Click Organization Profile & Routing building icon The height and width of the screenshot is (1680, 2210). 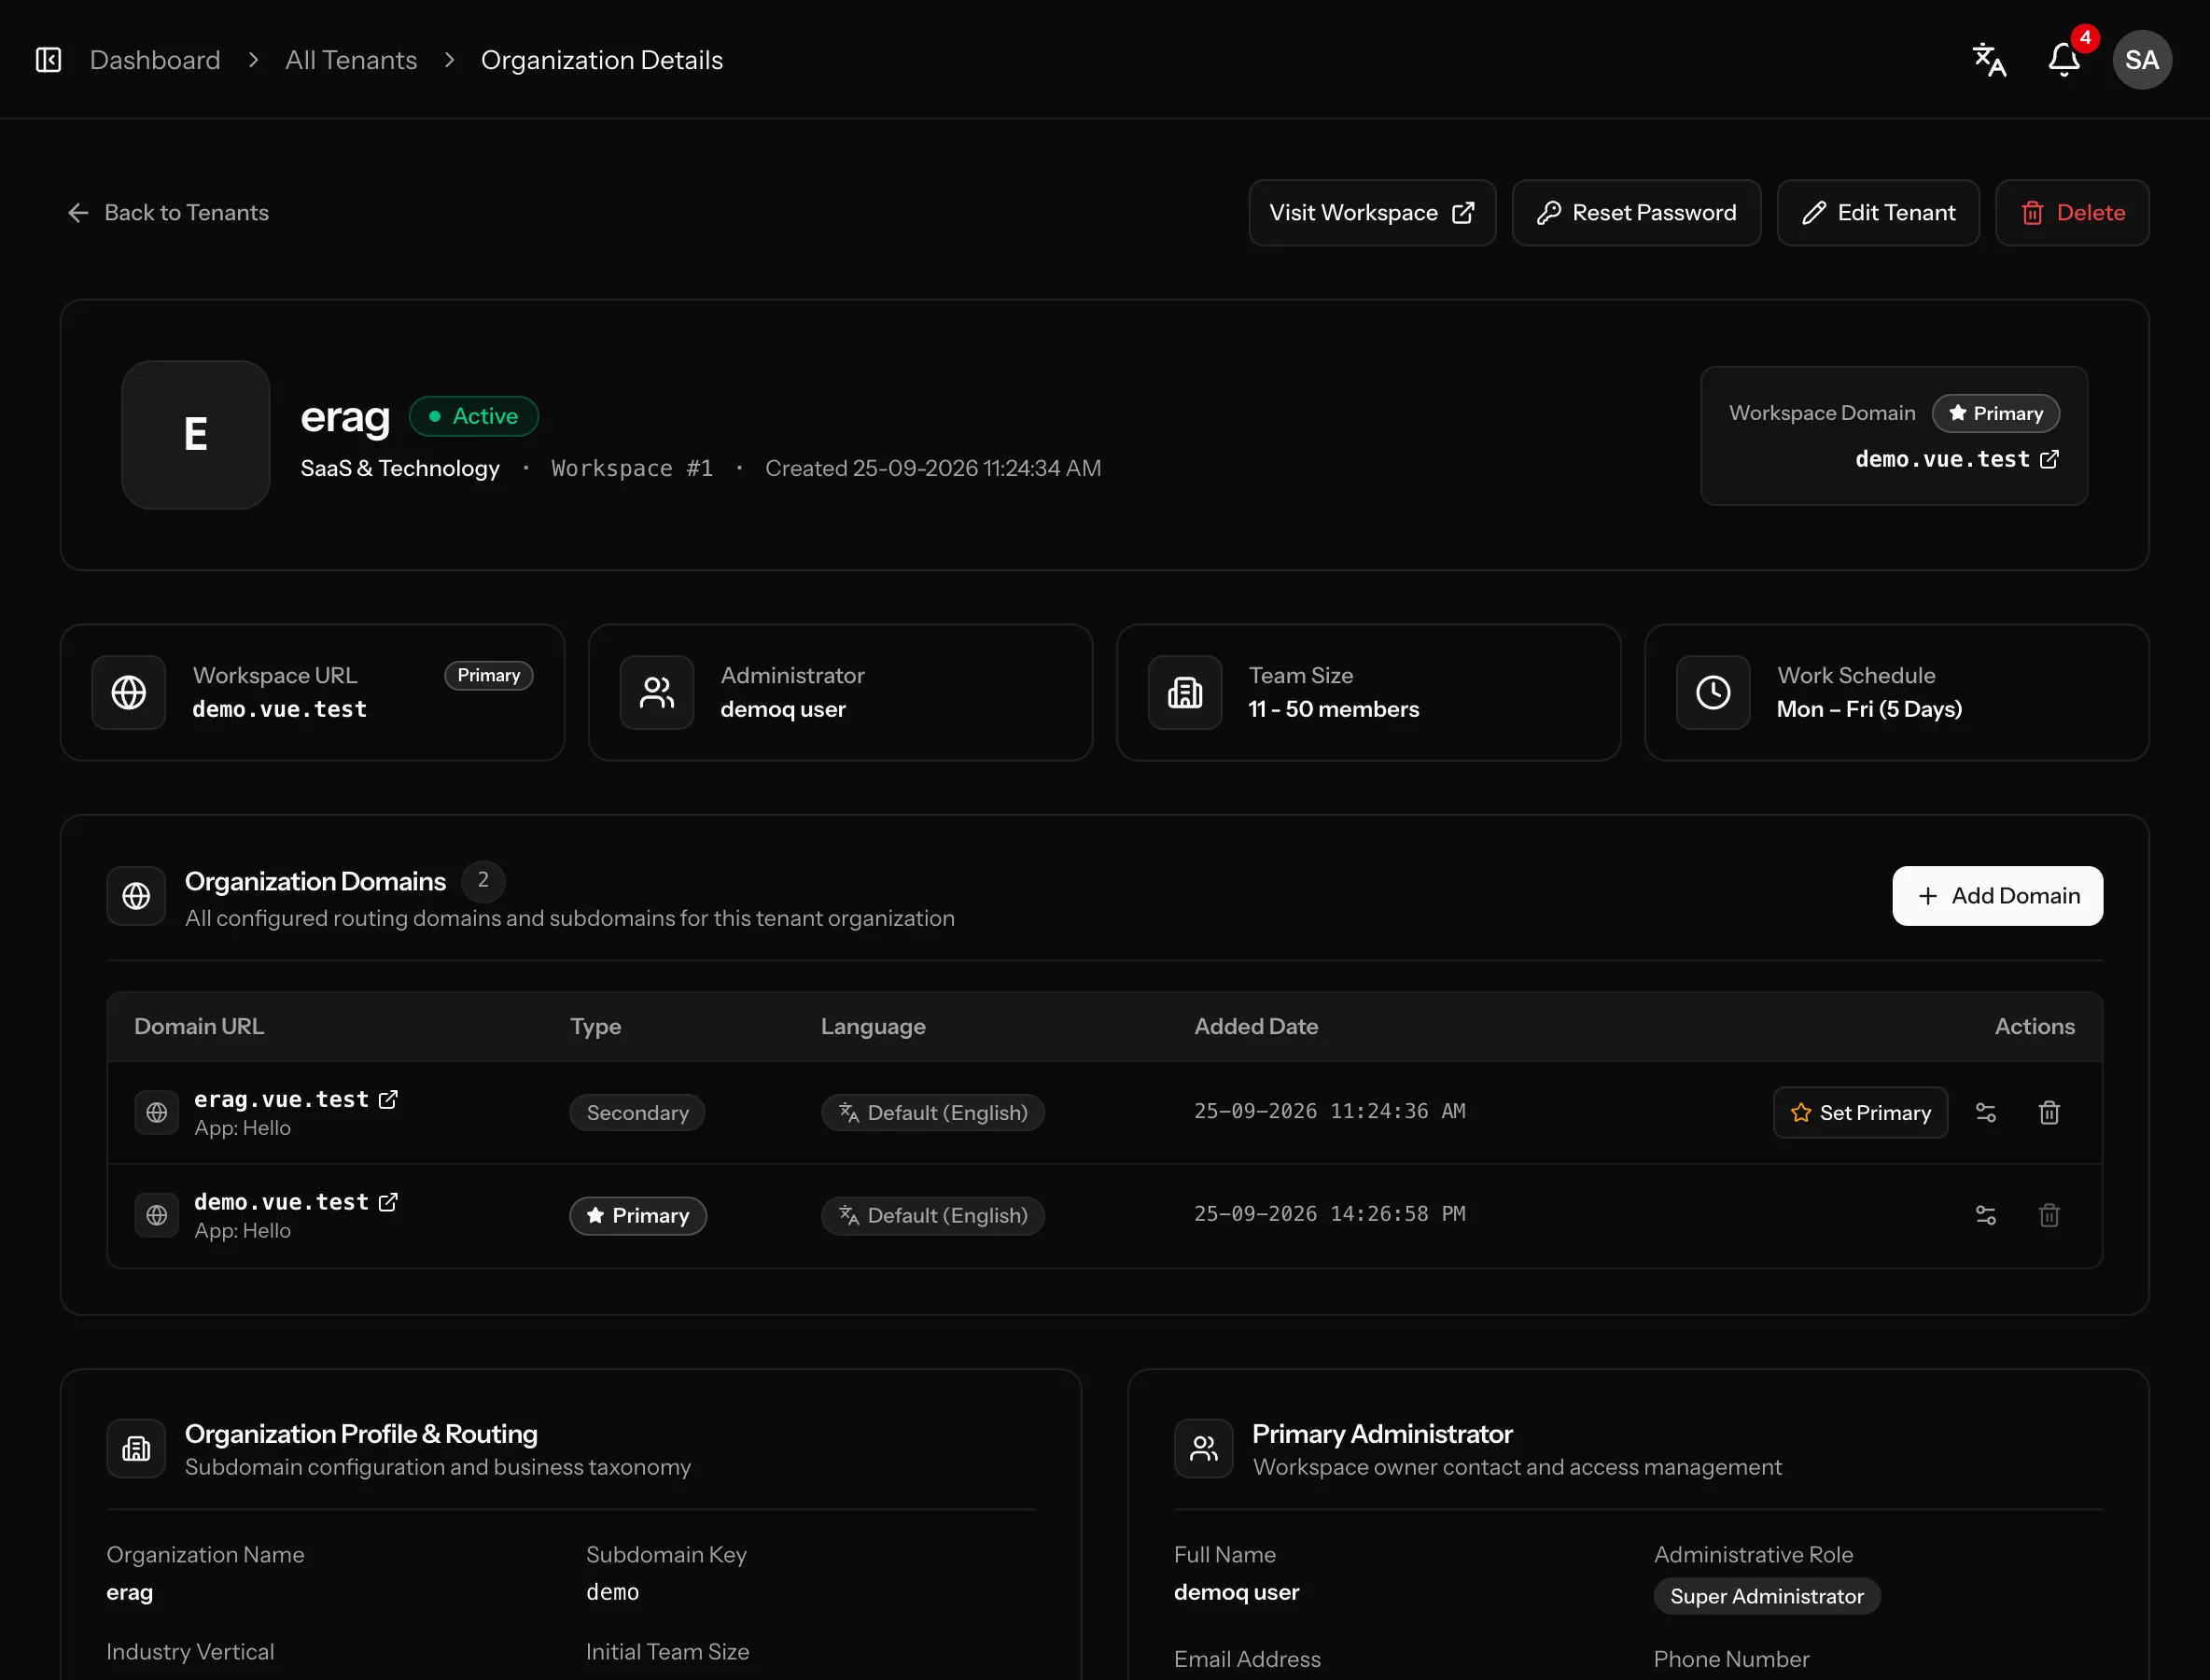pos(136,1448)
